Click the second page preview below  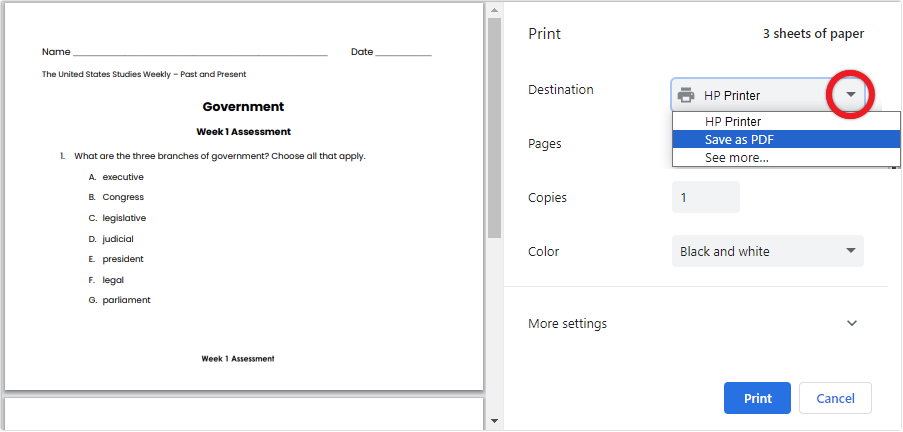point(244,414)
